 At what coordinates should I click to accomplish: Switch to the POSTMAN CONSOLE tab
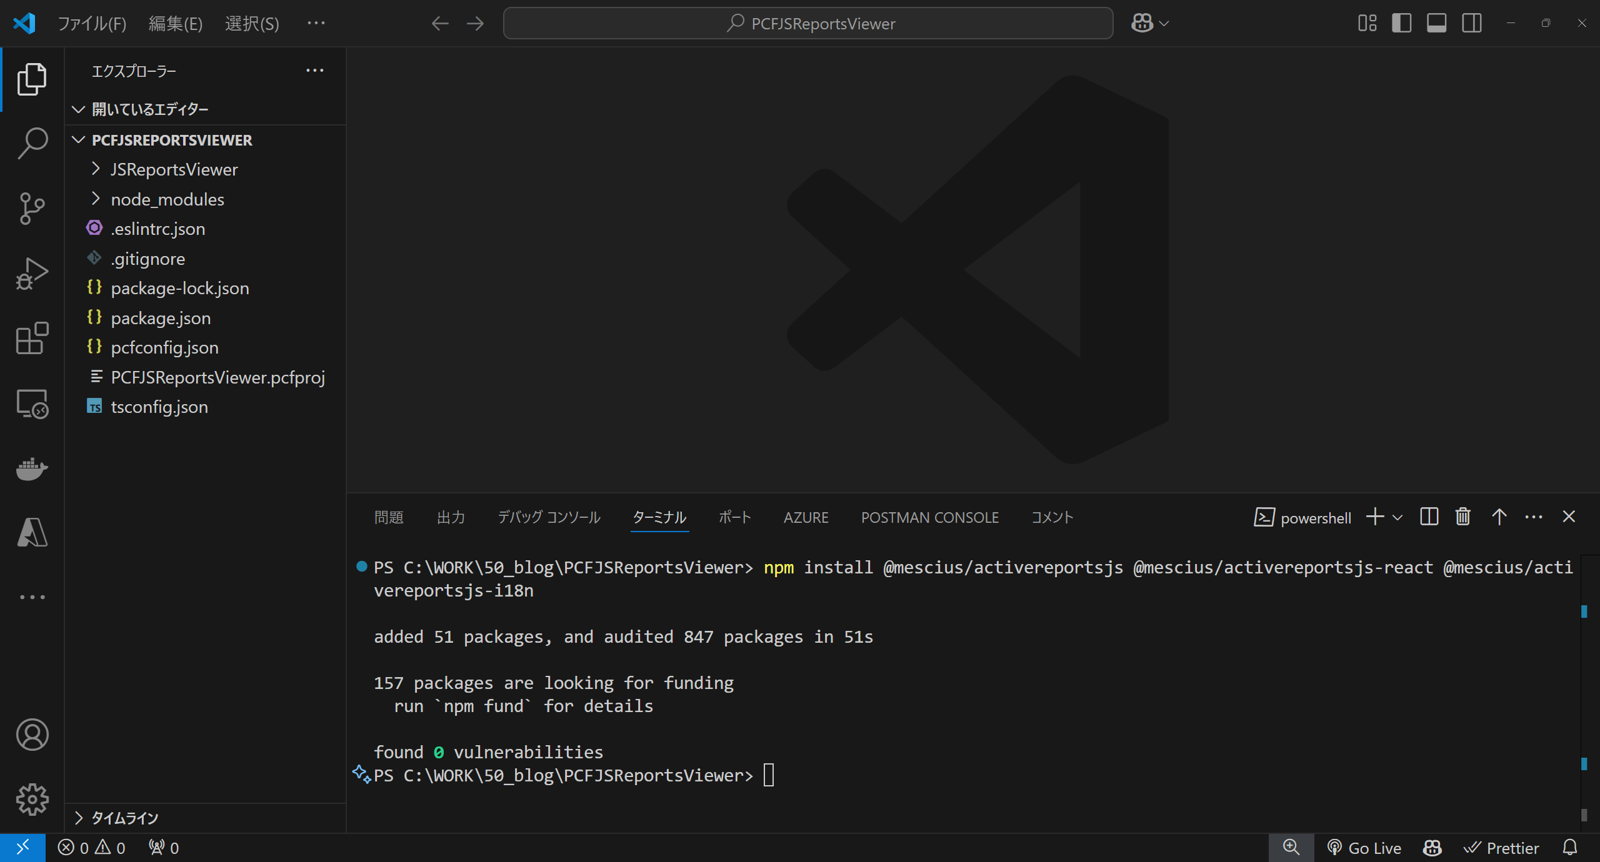click(x=930, y=517)
